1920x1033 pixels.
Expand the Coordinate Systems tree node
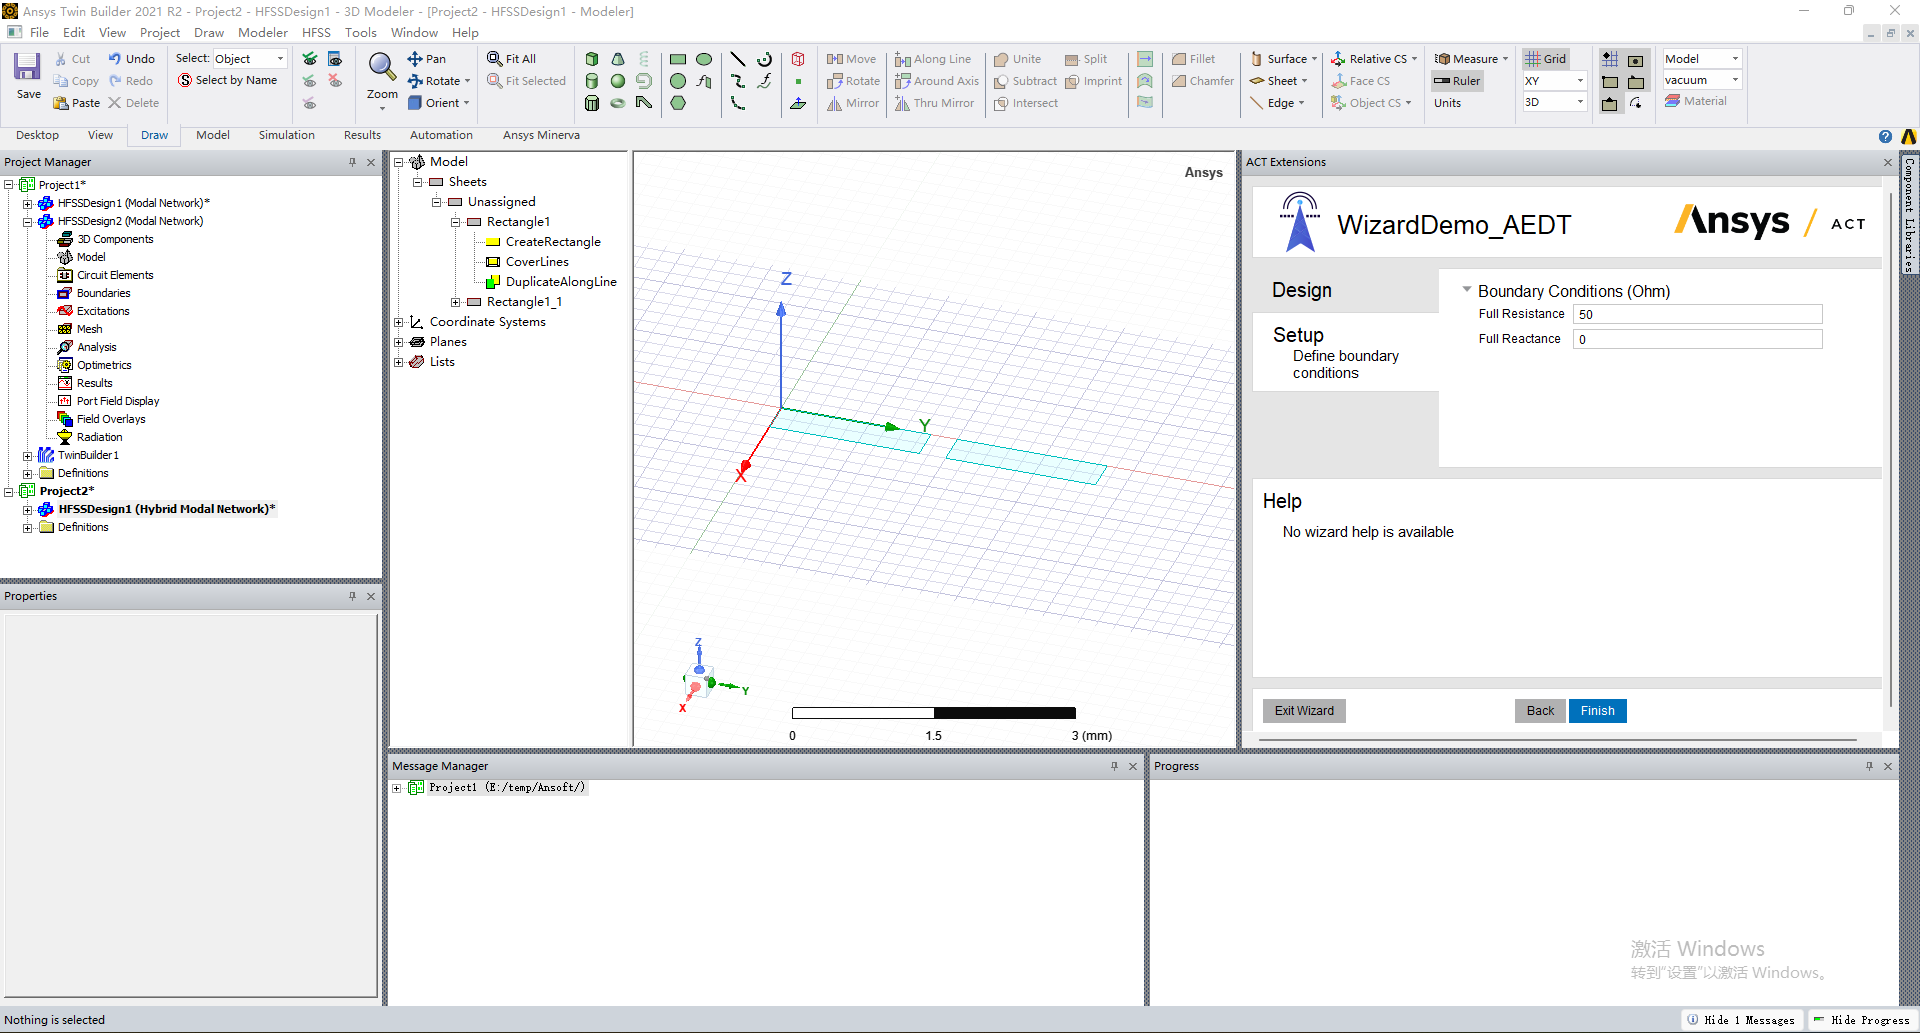coord(399,322)
